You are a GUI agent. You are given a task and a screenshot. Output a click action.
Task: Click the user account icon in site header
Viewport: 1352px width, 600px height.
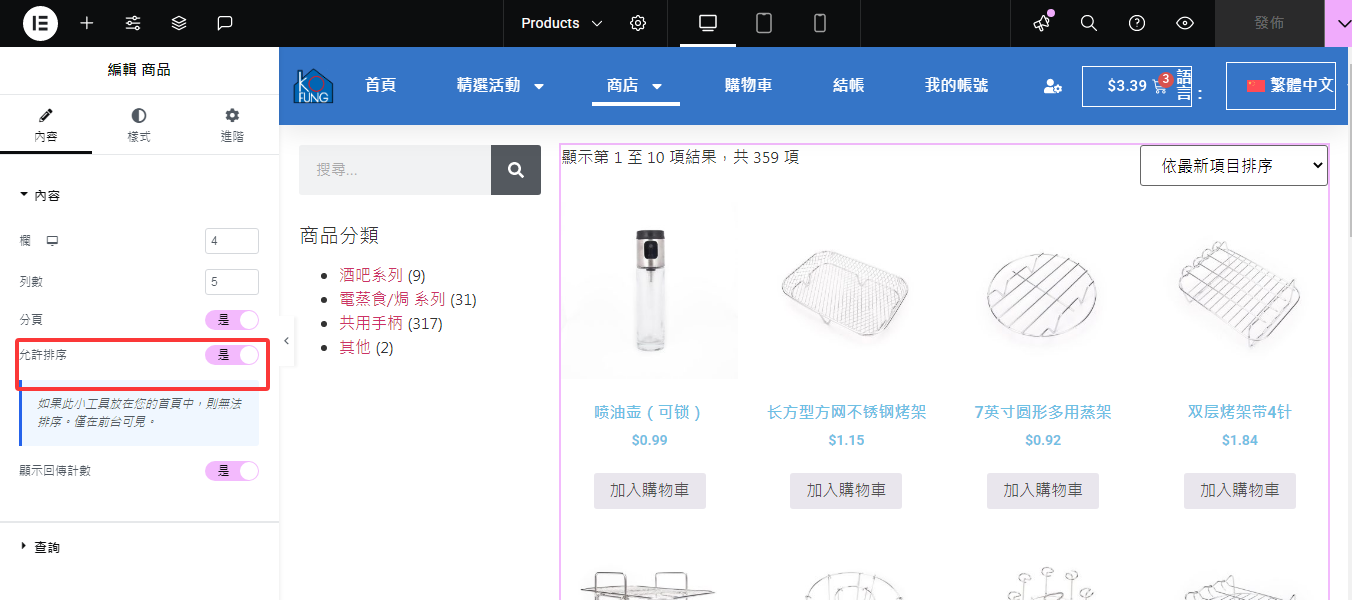tap(1053, 87)
